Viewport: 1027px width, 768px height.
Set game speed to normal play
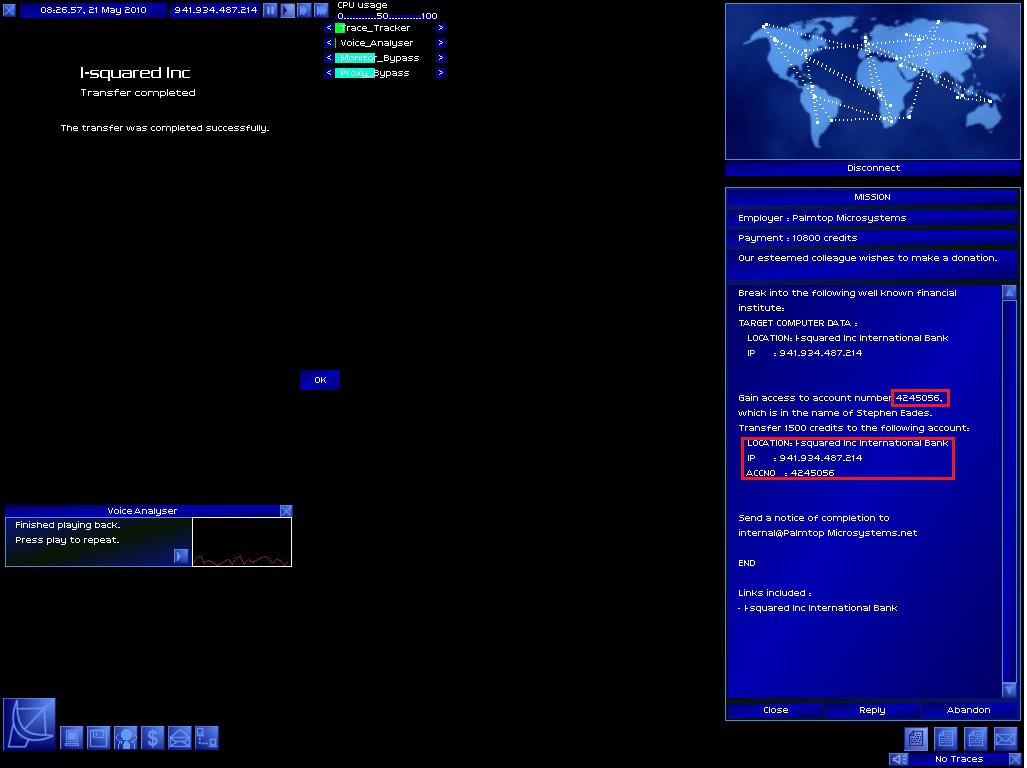288,10
